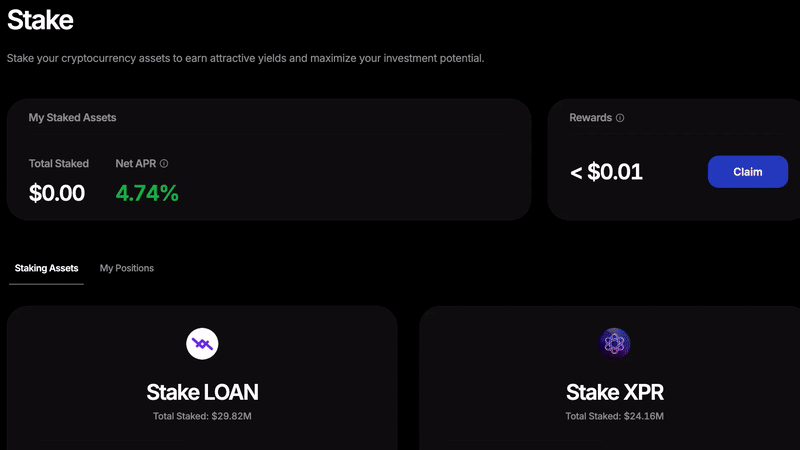Click XPR's Total Staked $24.16M text
The image size is (800, 450).
pos(615,416)
